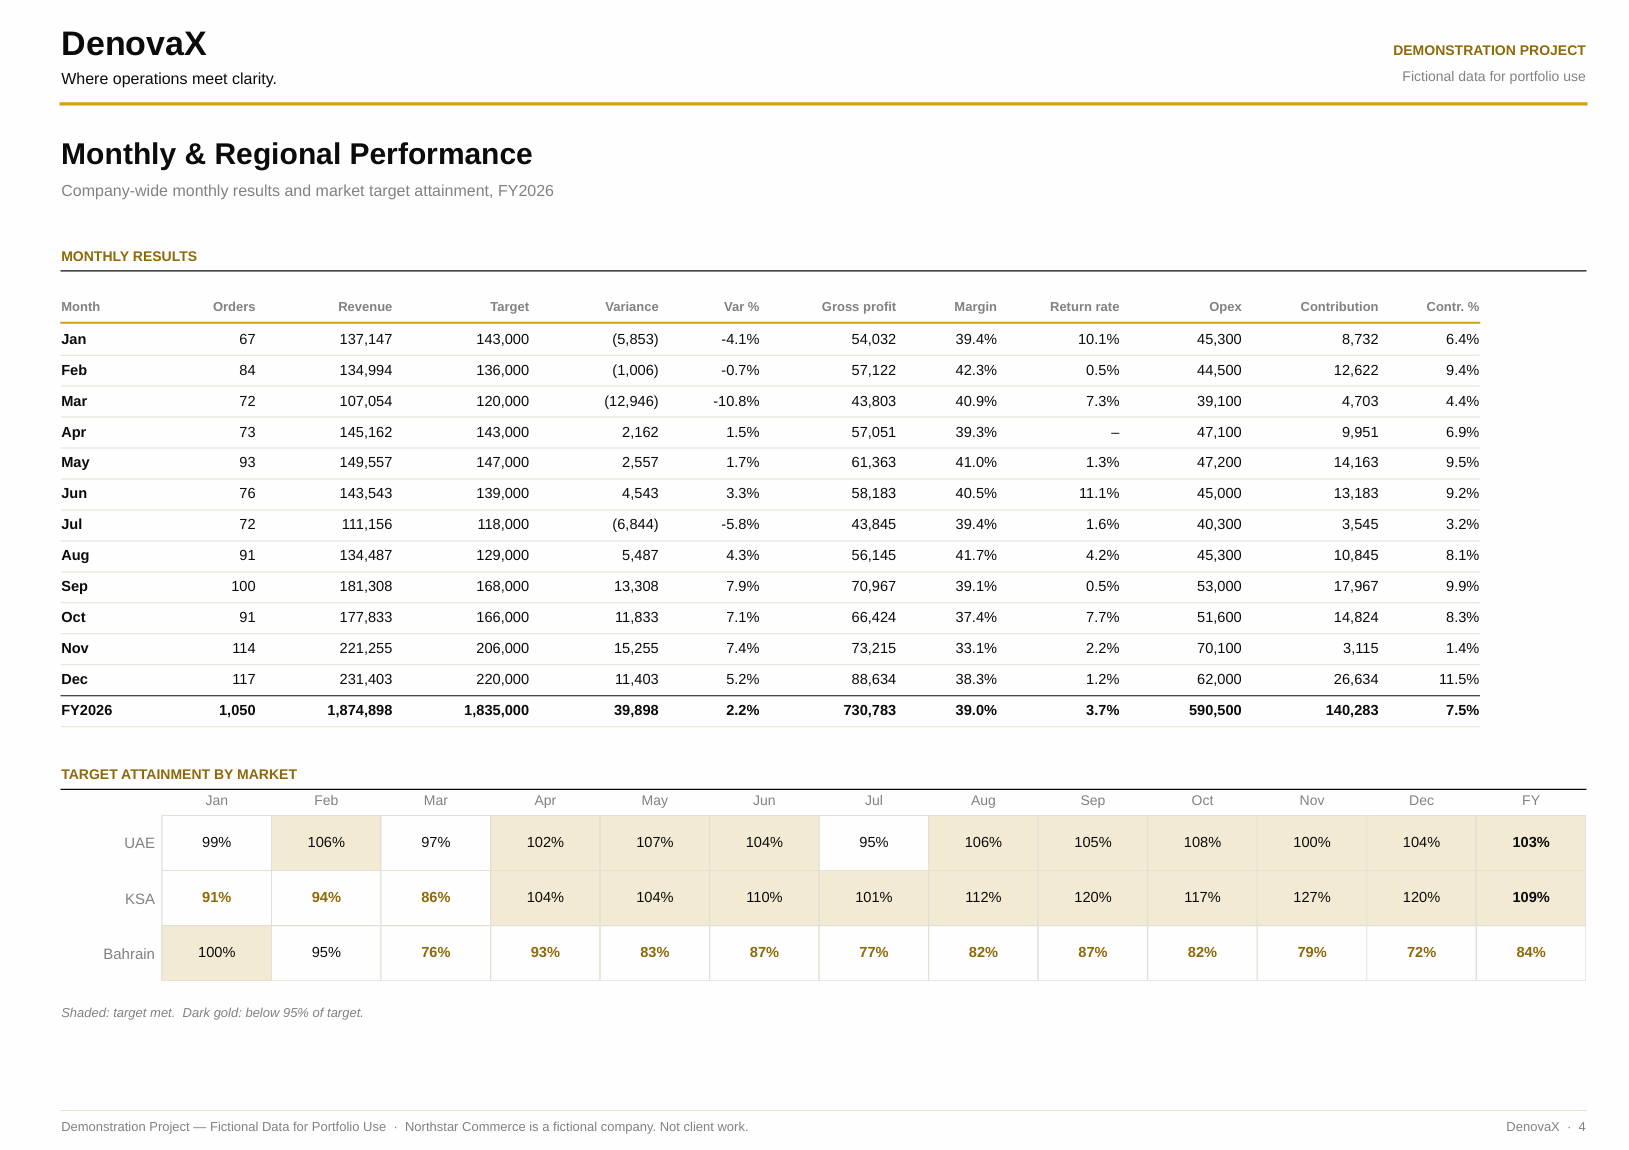This screenshot has height=1150, width=1629.
Task: Select KSA Mar attainment cell 86%
Action: [436, 898]
